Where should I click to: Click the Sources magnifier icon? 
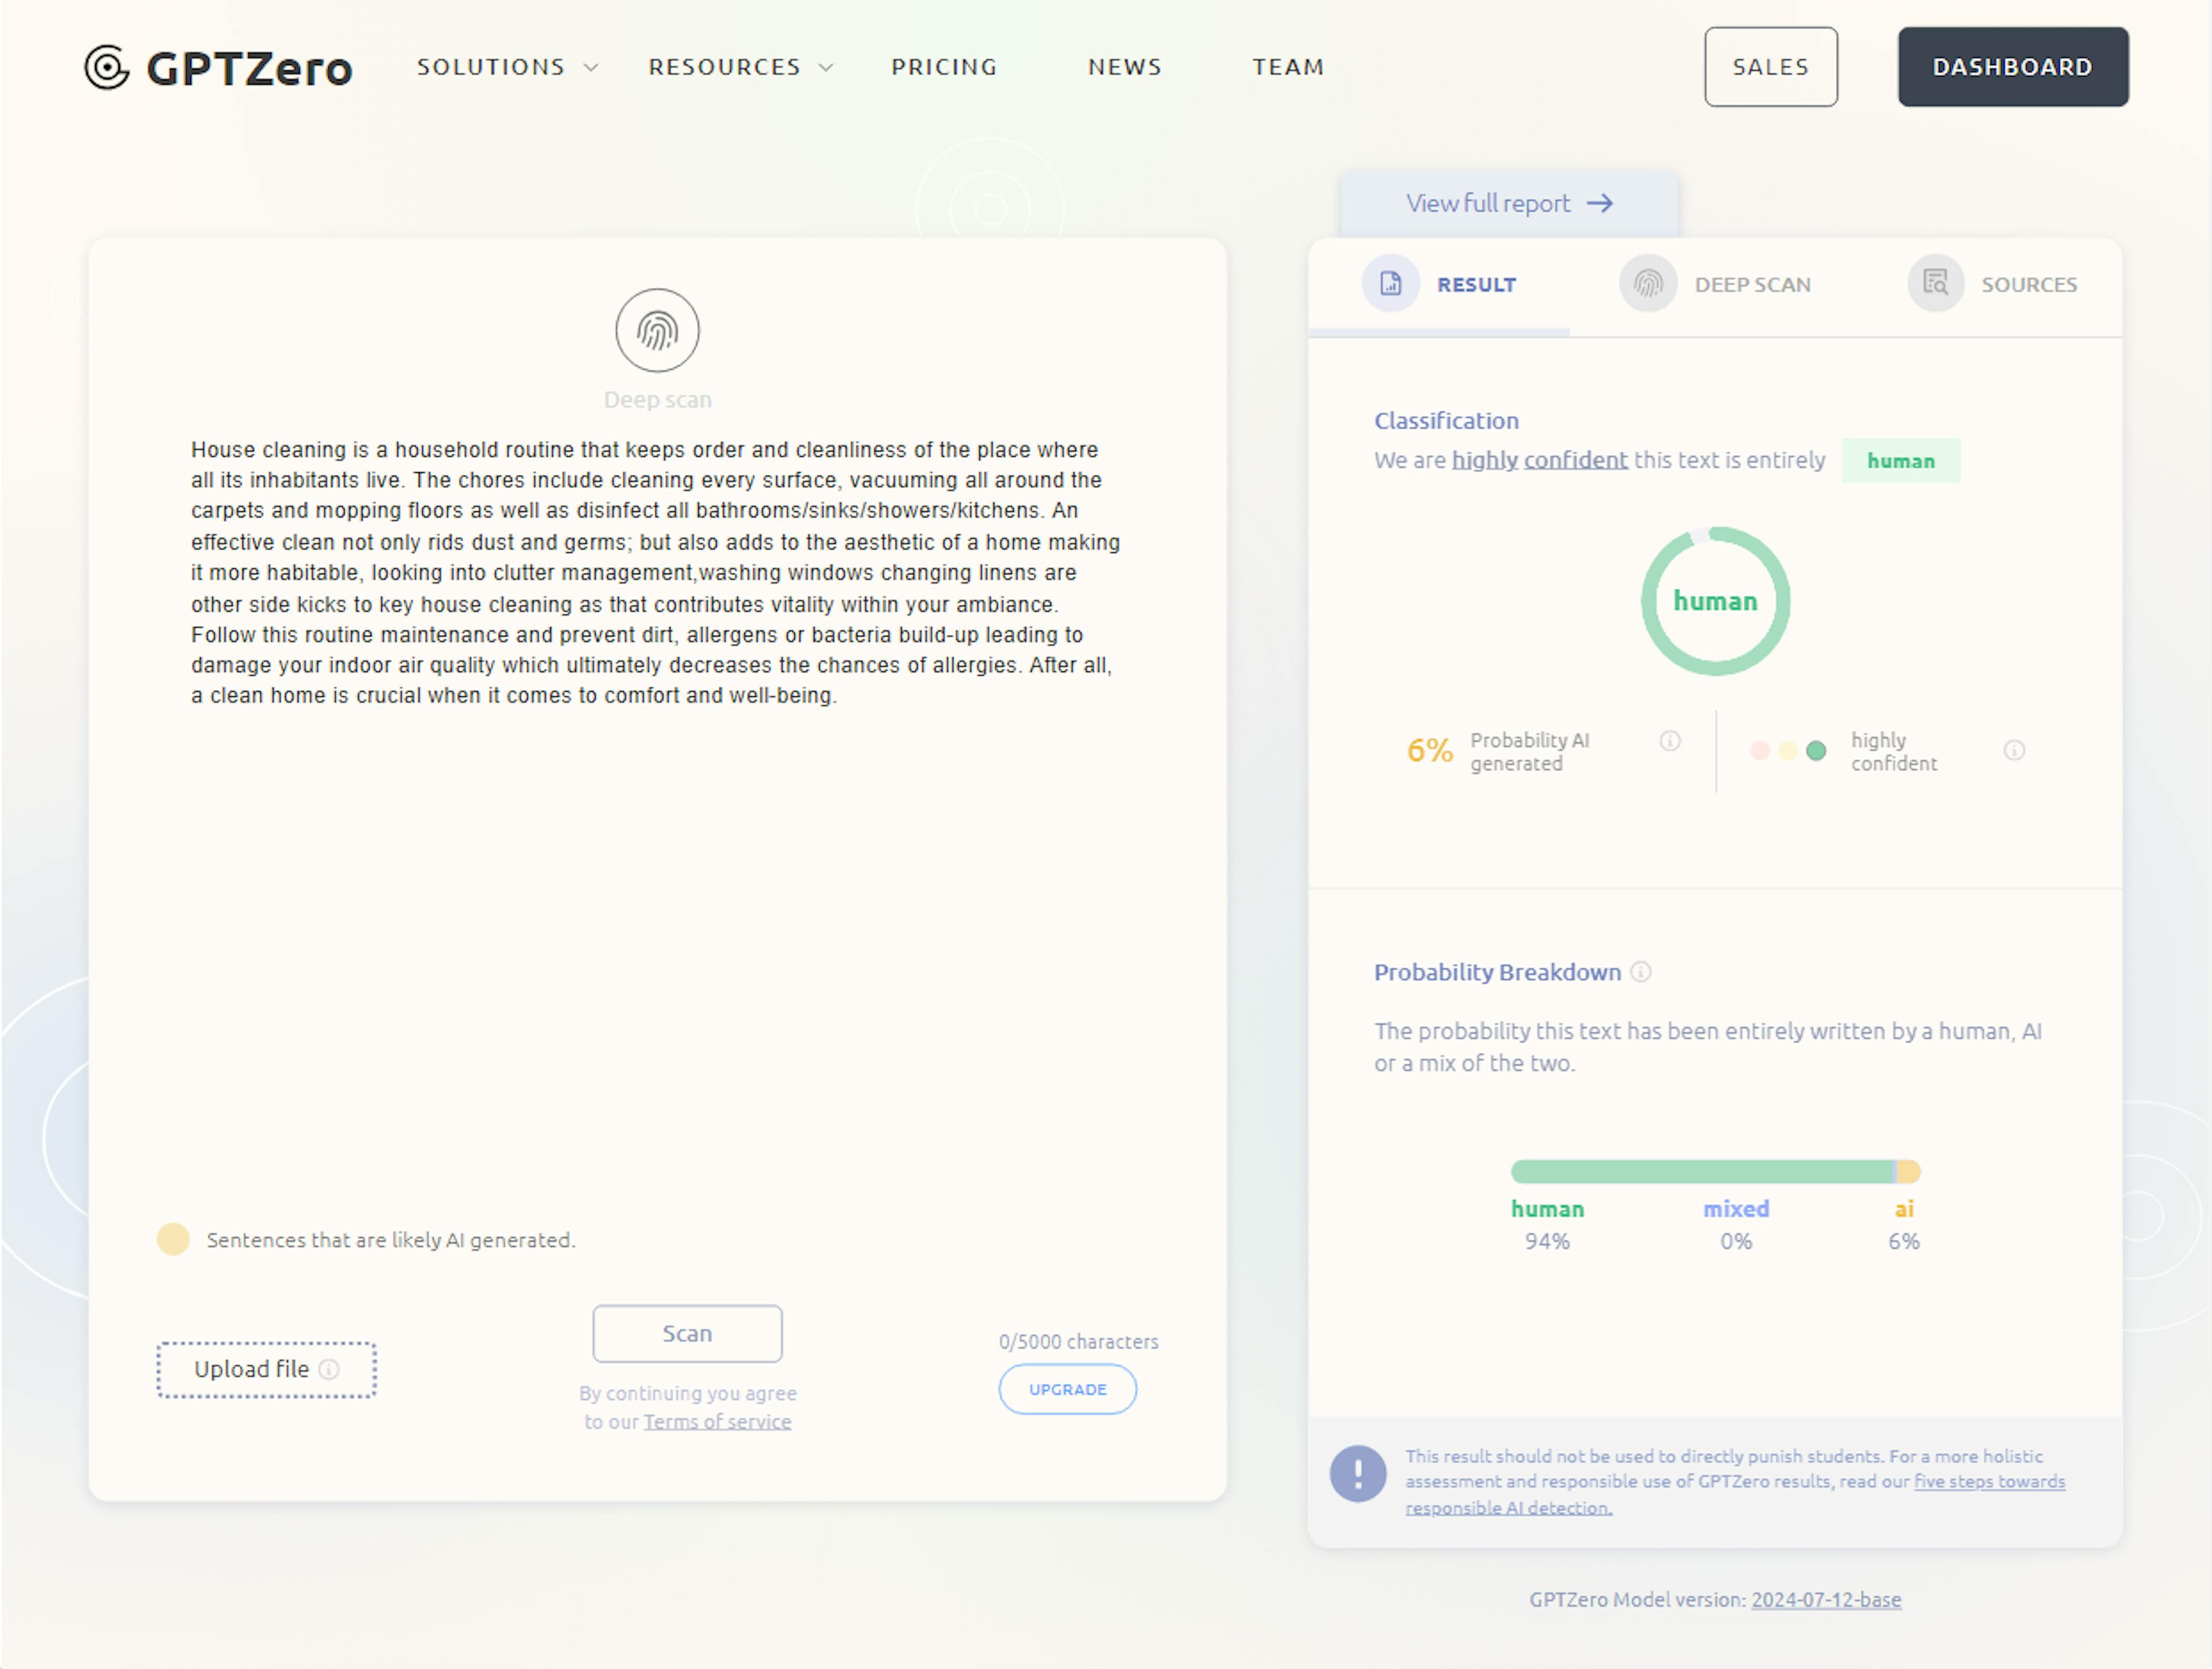(1935, 283)
